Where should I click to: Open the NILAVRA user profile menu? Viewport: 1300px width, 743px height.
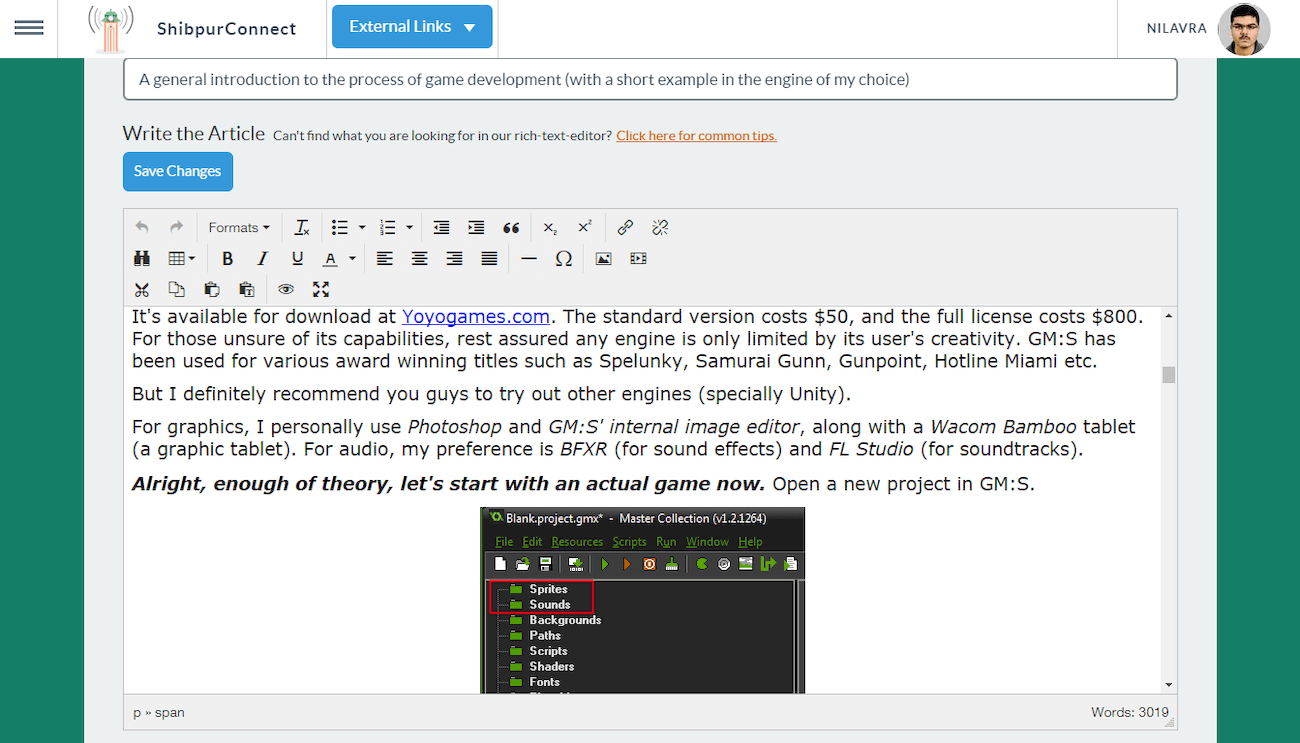pyautogui.click(x=1209, y=29)
